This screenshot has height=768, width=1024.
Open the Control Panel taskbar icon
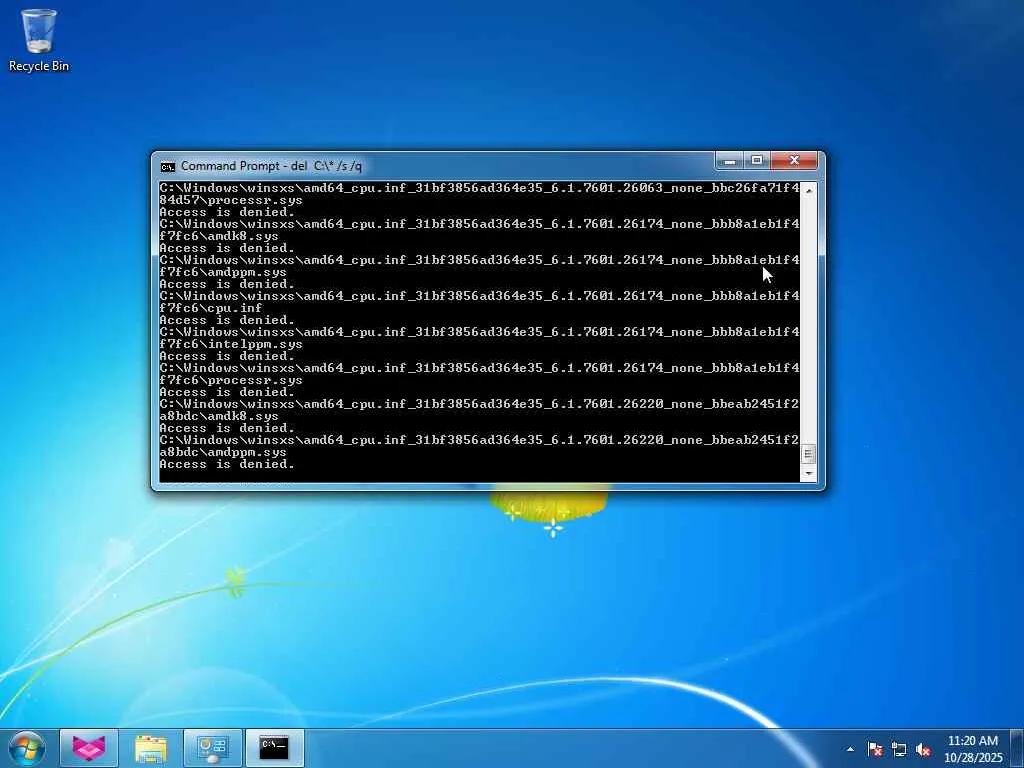(213, 748)
